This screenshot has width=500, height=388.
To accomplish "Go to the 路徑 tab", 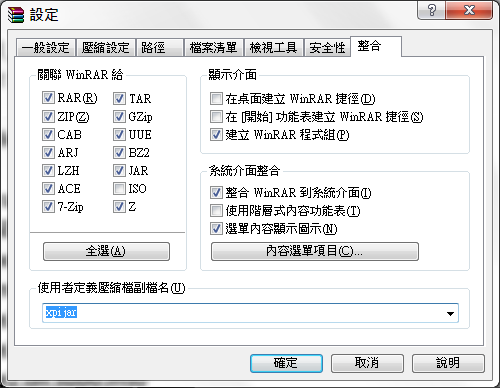I will click(x=160, y=48).
